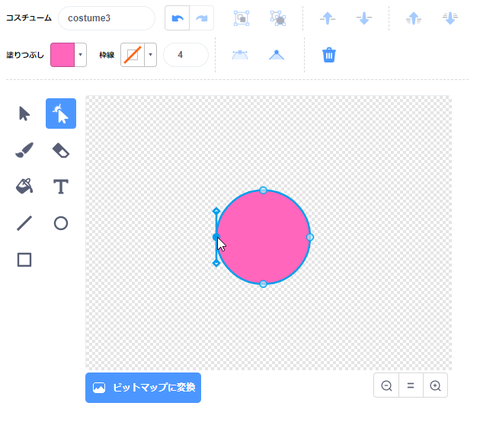
Task: Choose the Brush tool
Action: pos(24,150)
